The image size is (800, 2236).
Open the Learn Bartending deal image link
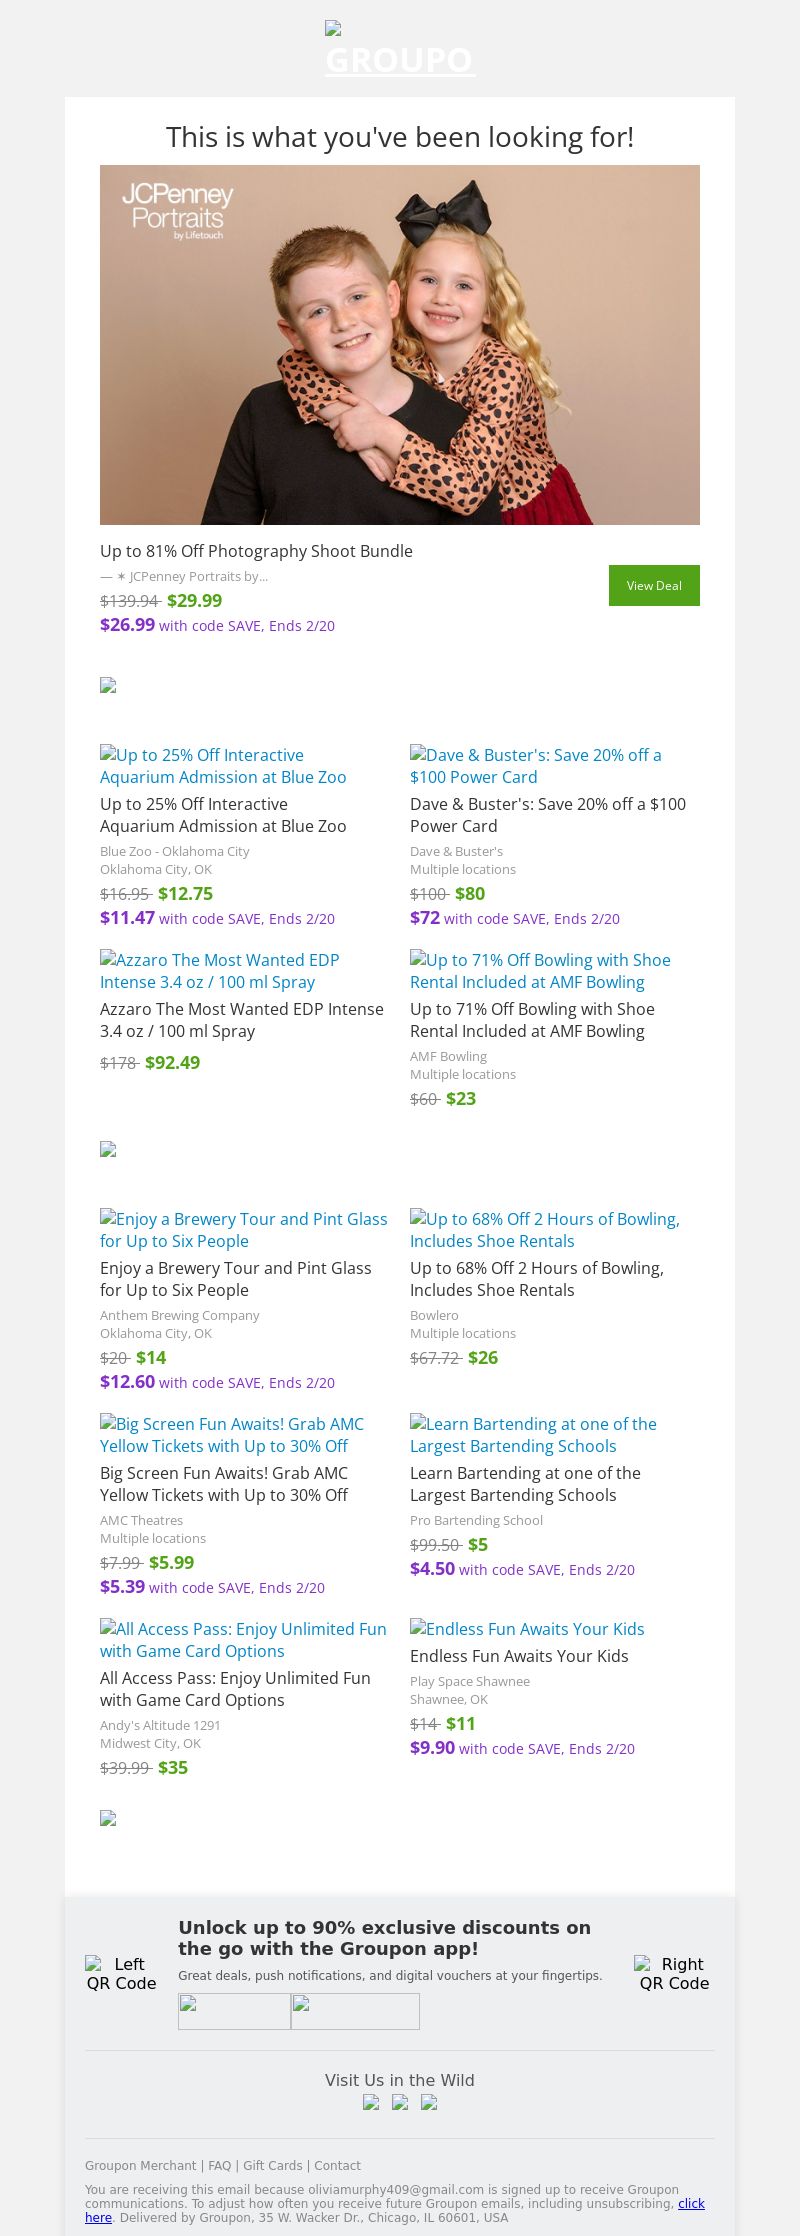533,1435
